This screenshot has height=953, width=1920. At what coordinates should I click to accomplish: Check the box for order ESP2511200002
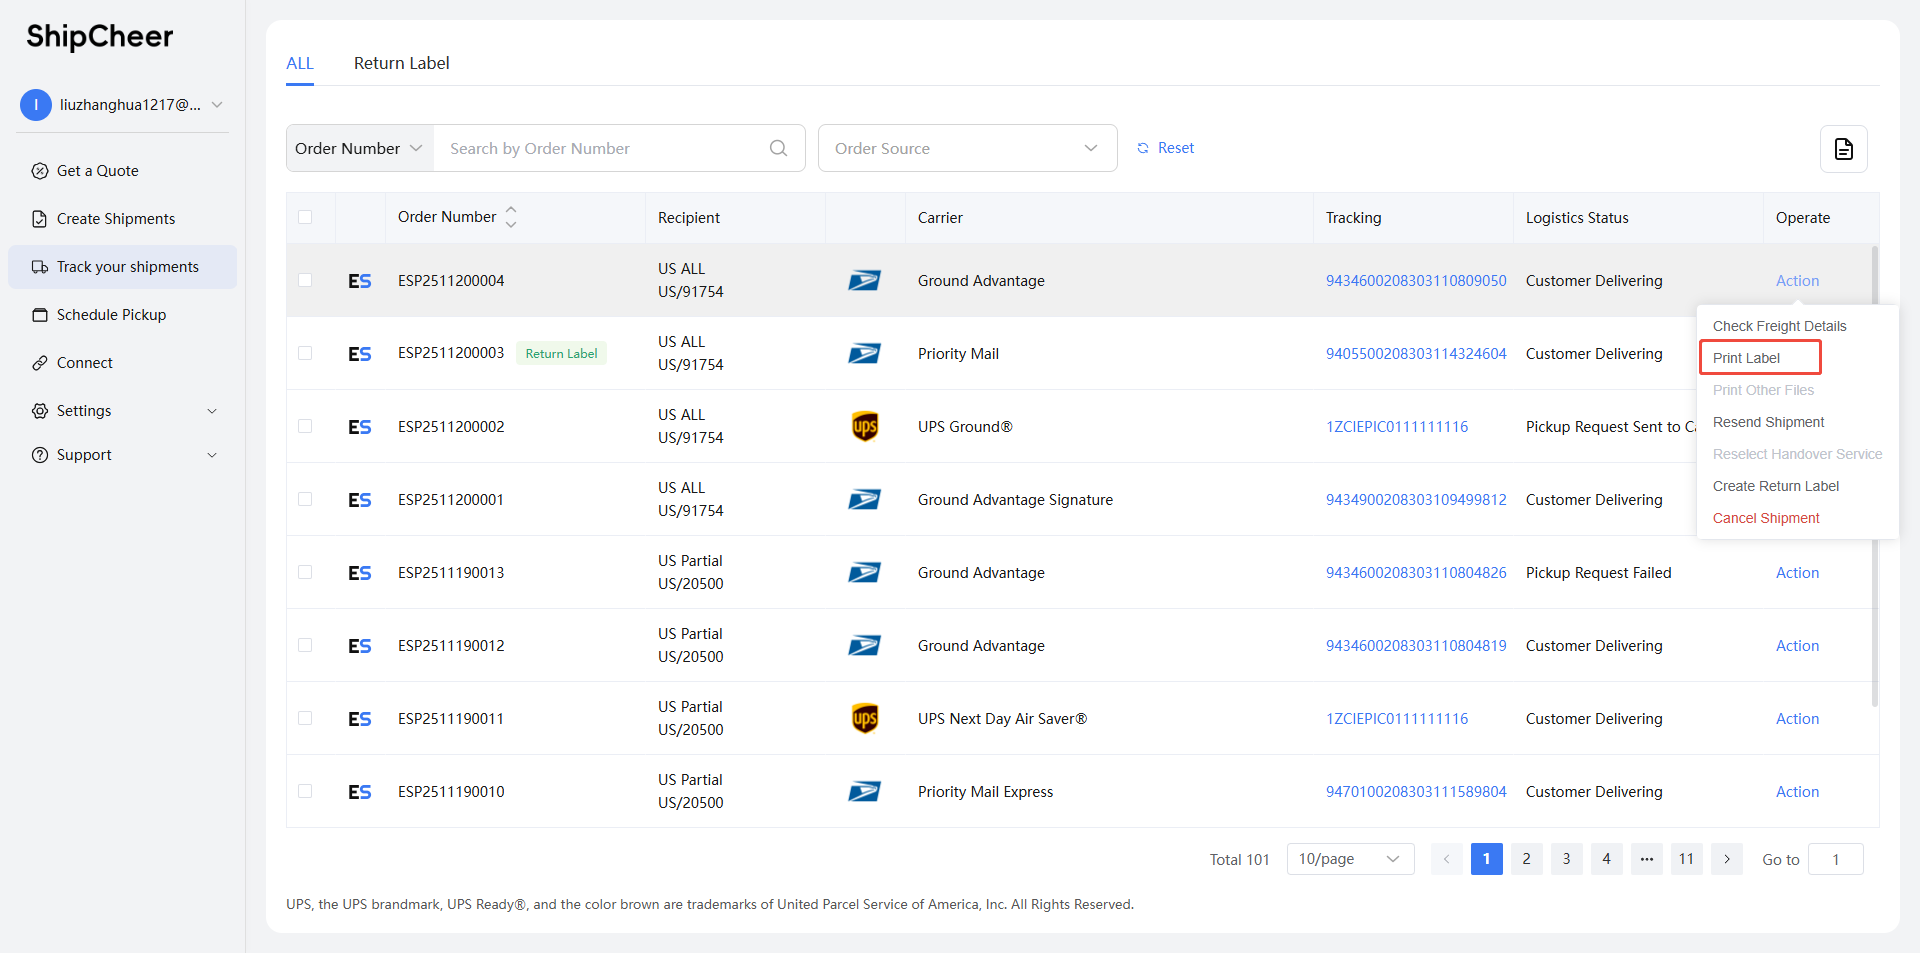[305, 426]
